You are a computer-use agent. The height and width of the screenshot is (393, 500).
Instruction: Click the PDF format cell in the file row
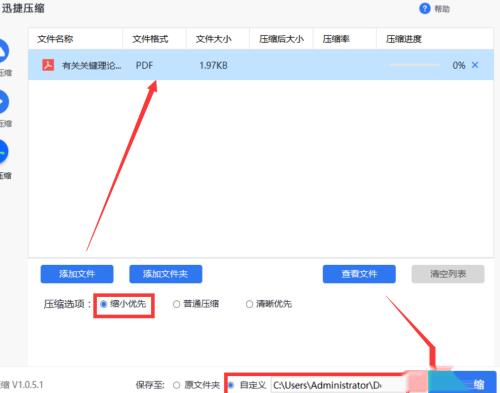[x=144, y=65]
